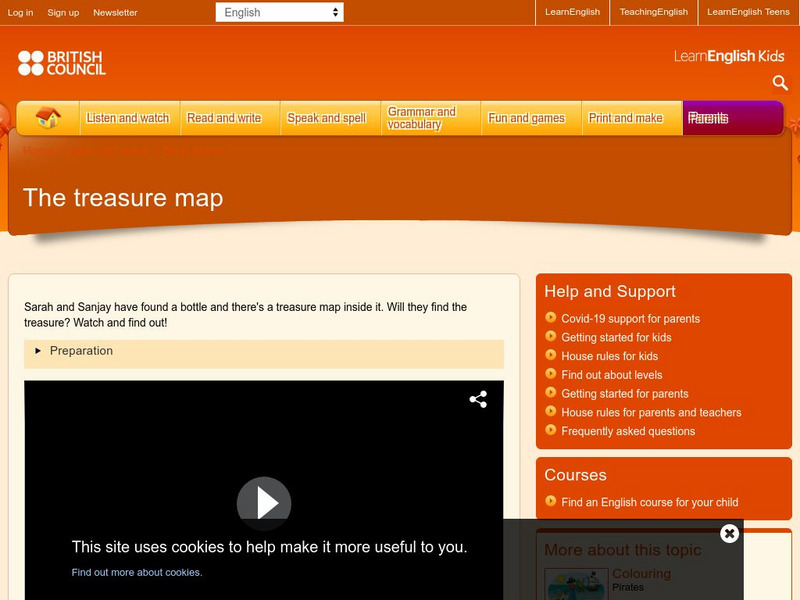
Task: Open Frequently asked questions link
Action: pos(628,431)
